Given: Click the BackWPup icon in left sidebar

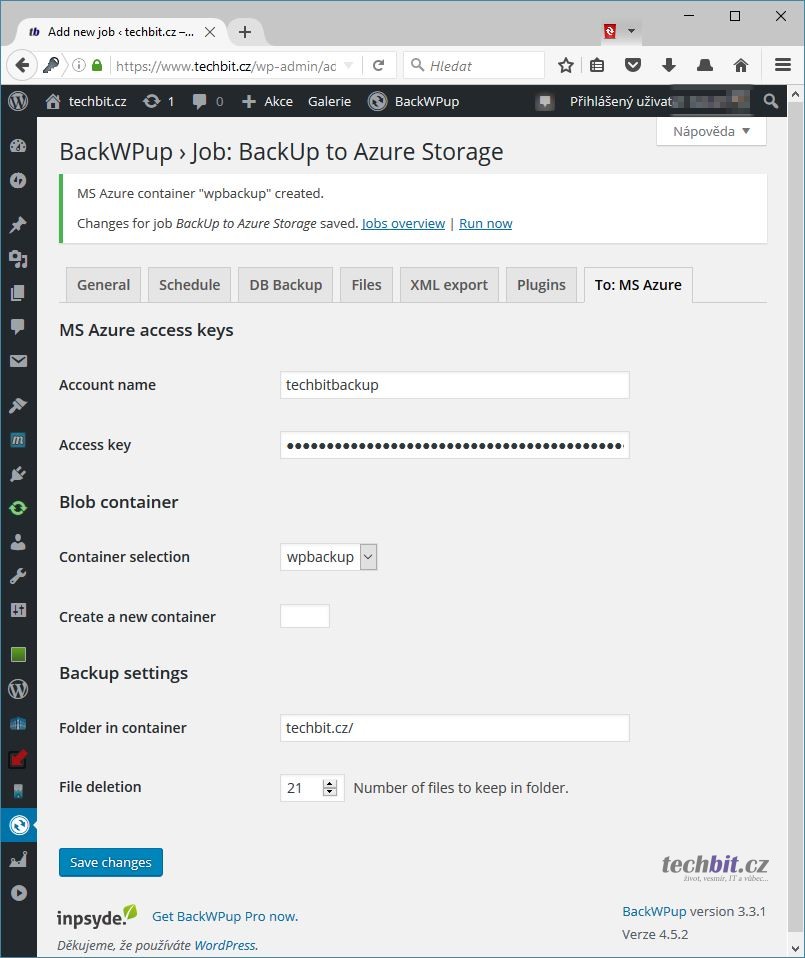Looking at the screenshot, I should pos(18,825).
